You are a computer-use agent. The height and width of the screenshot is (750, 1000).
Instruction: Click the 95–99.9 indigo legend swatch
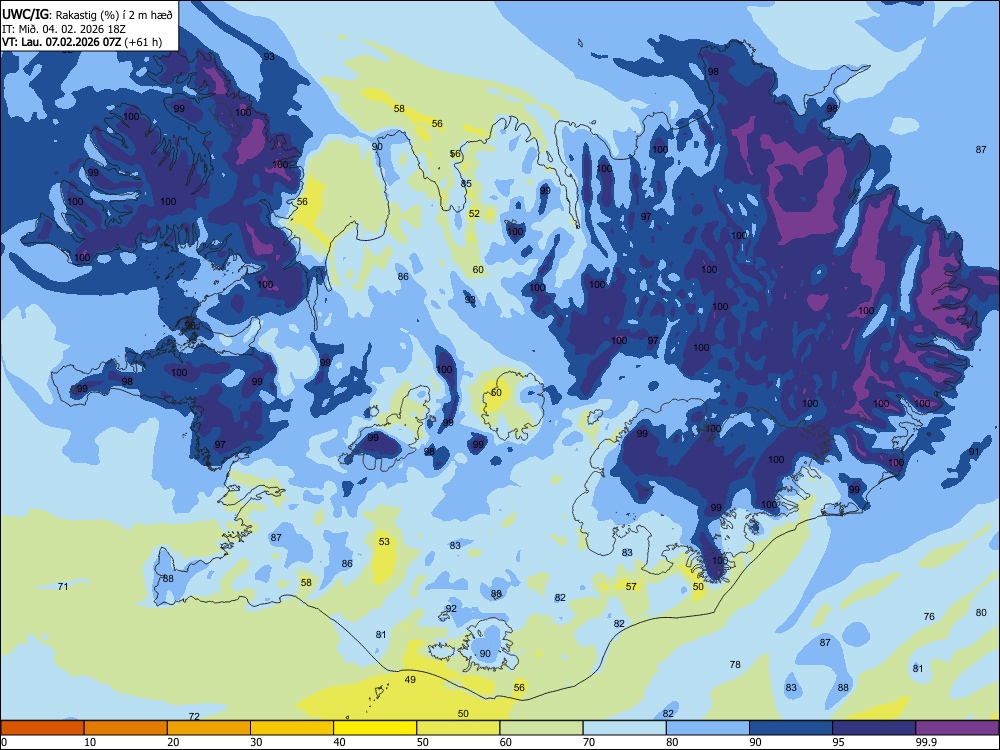coord(874,728)
